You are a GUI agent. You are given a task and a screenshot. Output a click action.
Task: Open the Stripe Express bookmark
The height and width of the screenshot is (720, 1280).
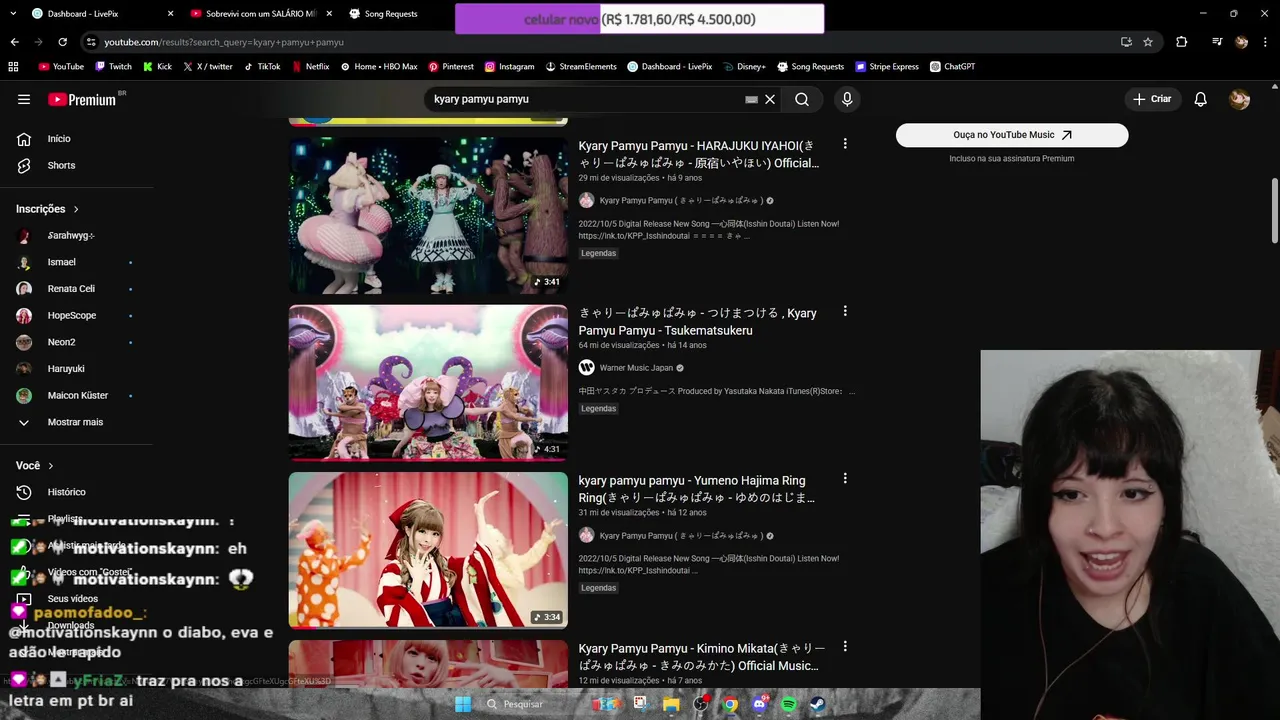887,67
